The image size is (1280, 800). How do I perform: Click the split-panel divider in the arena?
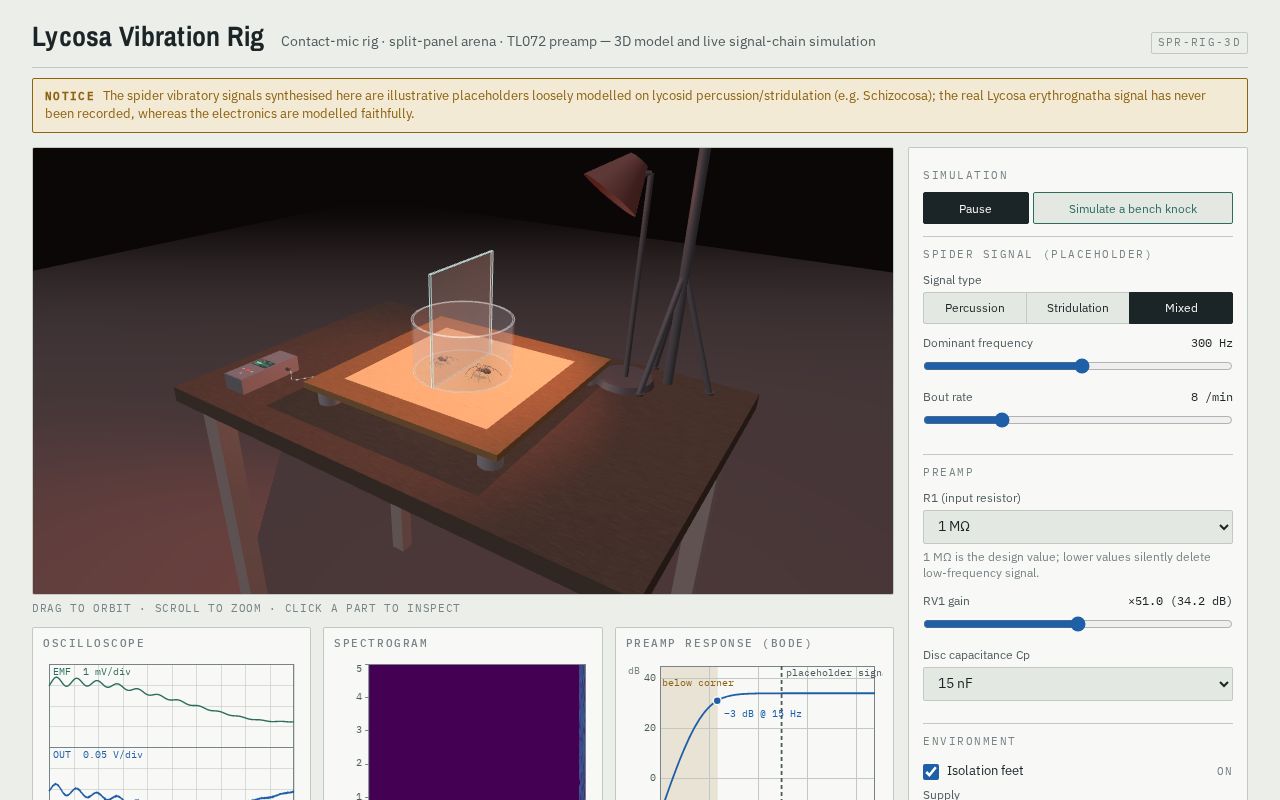pos(461,318)
